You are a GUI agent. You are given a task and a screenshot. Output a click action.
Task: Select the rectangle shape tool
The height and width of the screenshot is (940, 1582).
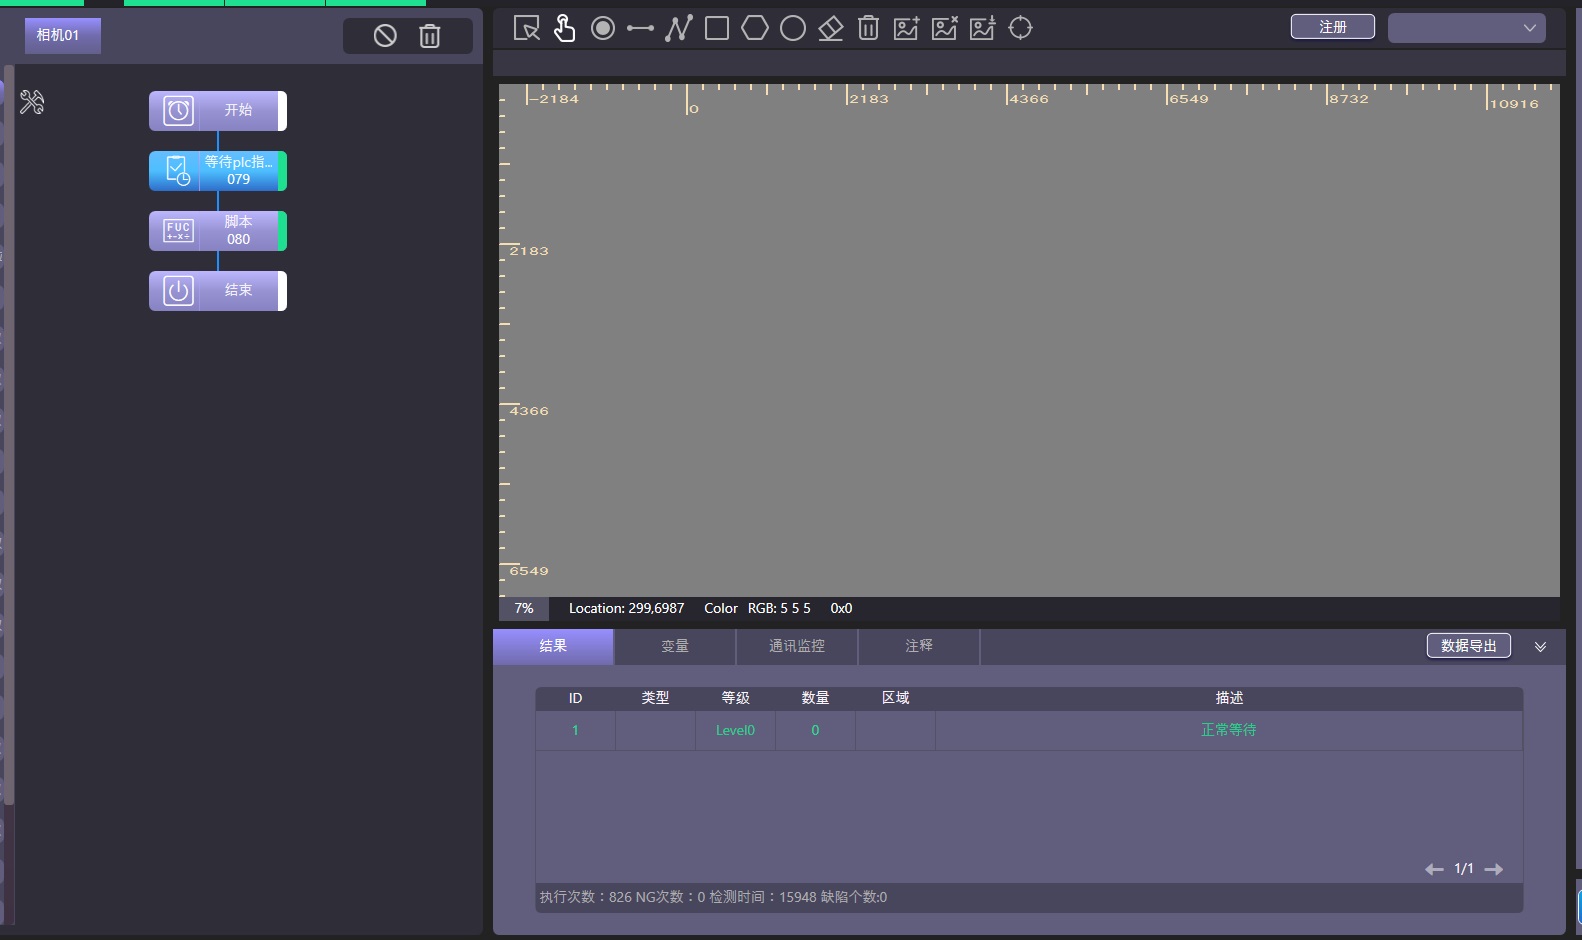point(717,28)
